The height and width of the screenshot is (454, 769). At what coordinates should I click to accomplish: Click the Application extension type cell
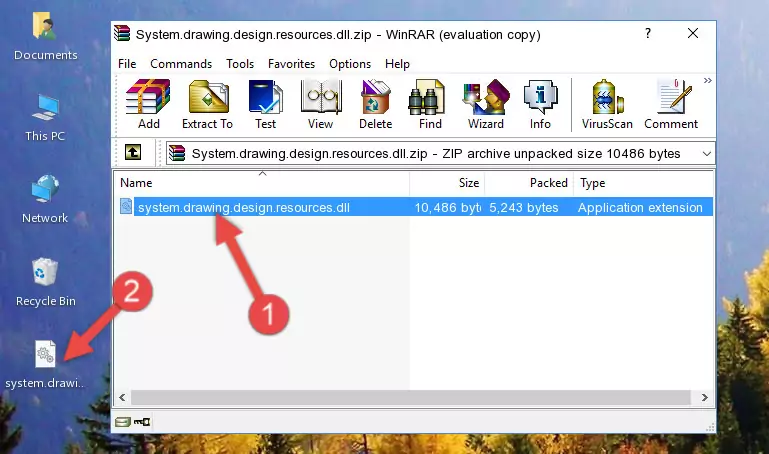coord(640,208)
